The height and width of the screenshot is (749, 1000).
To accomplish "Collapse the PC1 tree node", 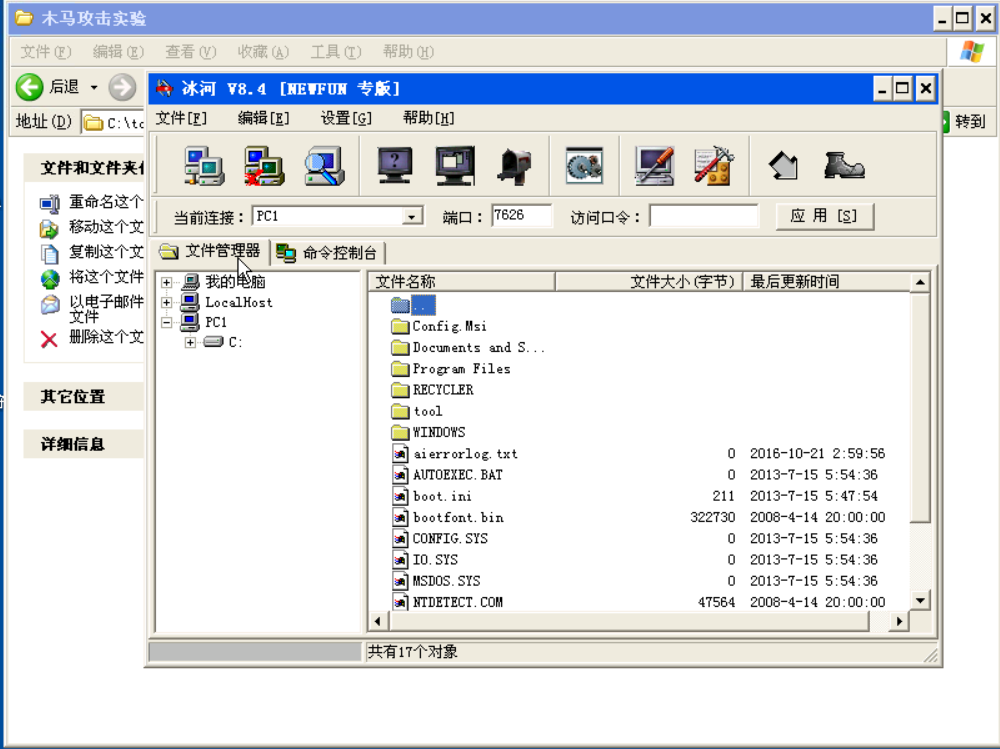I will coord(166,322).
